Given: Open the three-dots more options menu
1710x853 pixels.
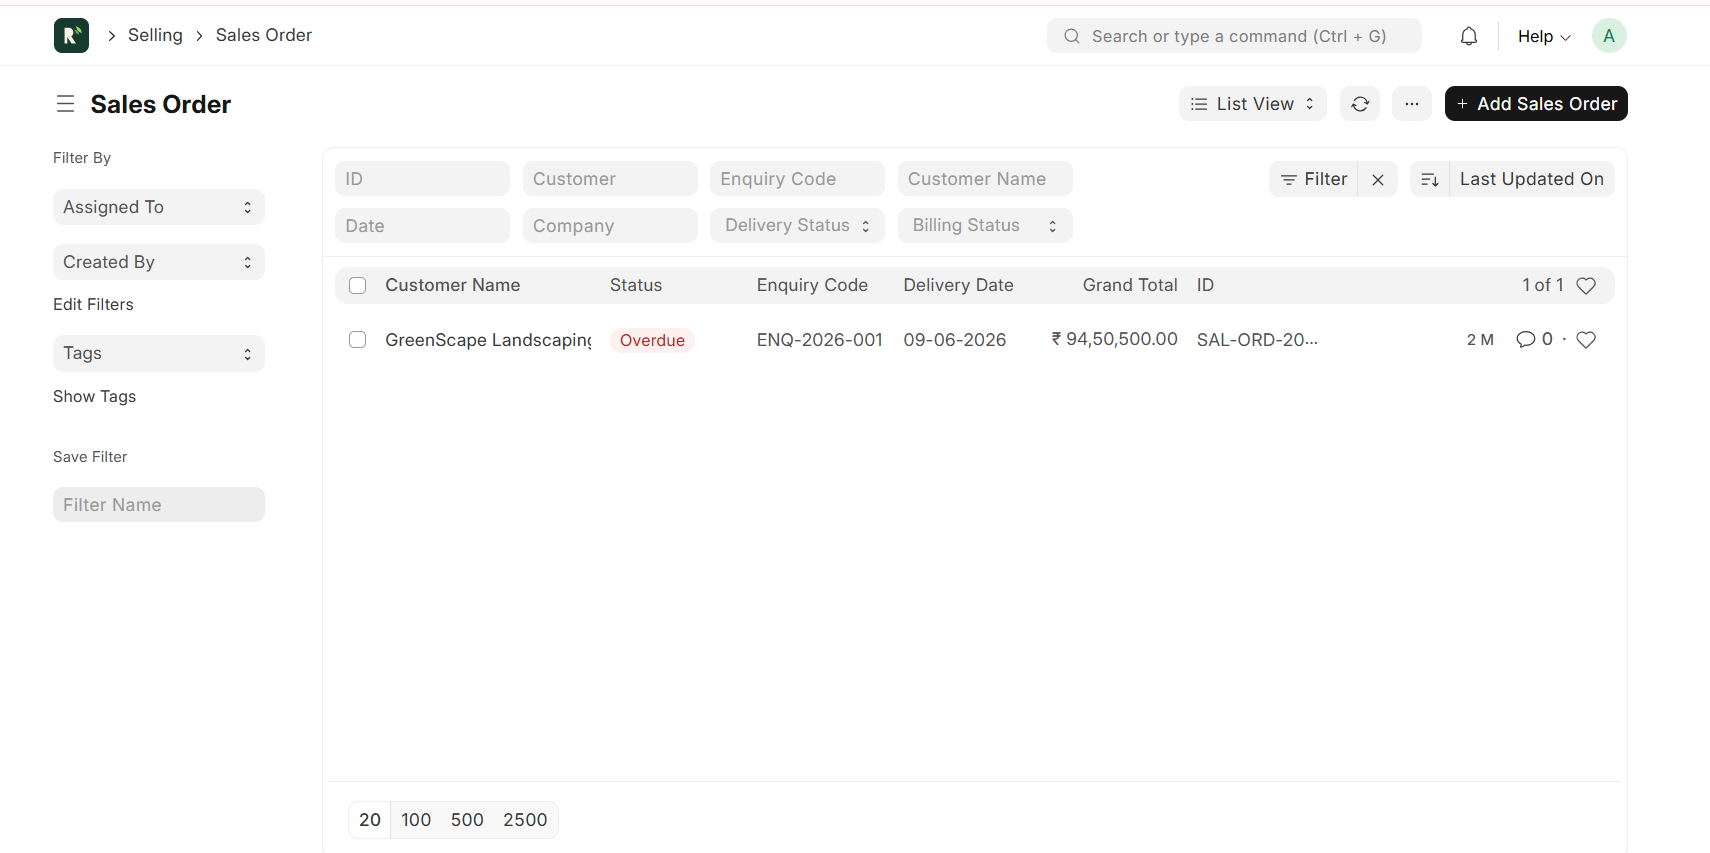Looking at the screenshot, I should pyautogui.click(x=1411, y=104).
